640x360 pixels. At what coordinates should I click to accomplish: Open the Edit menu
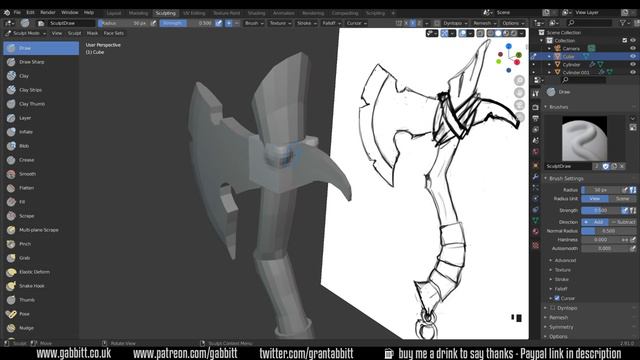tap(30, 13)
